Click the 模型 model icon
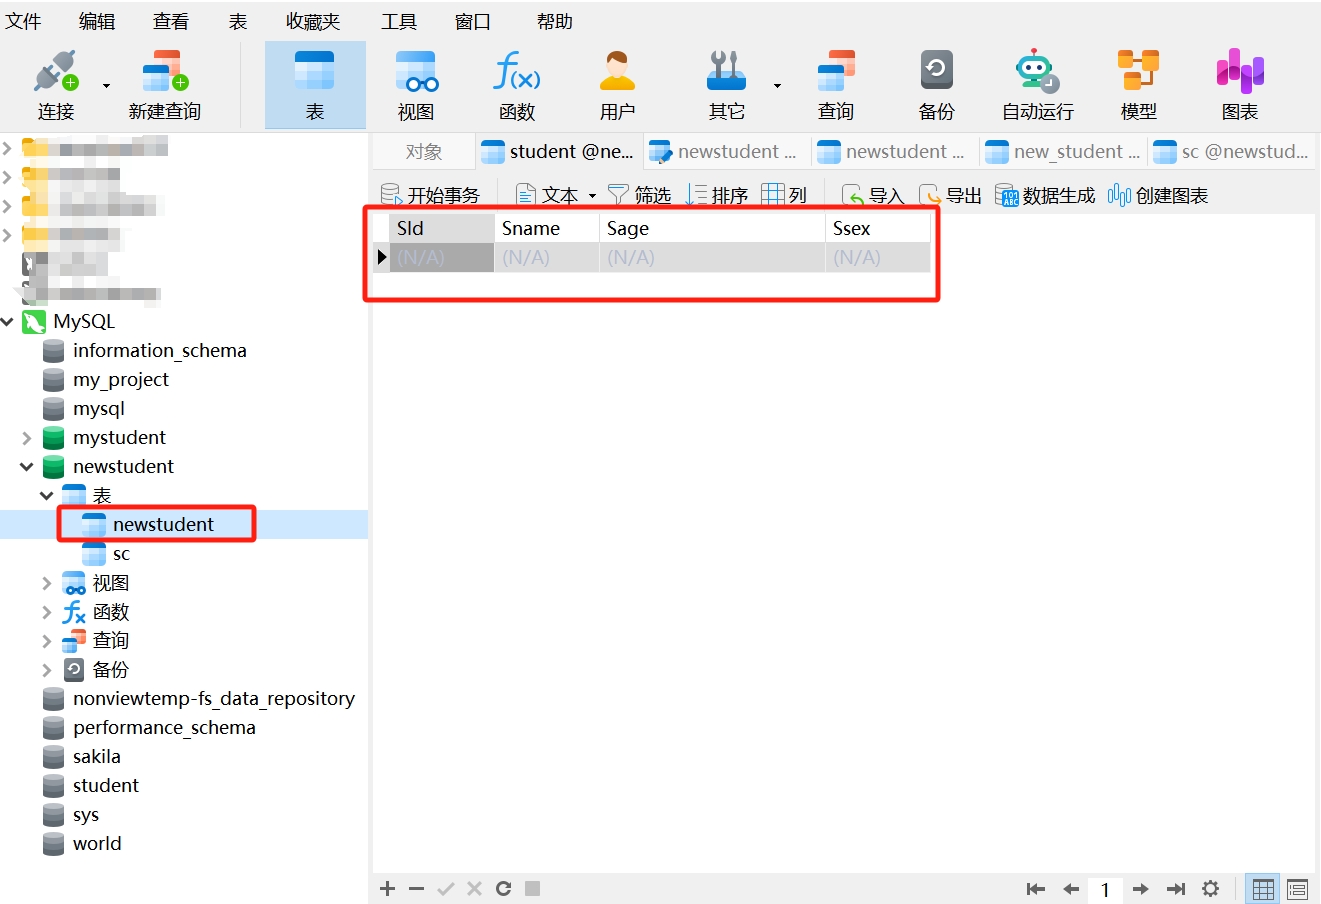The height and width of the screenshot is (904, 1321). point(1138,86)
